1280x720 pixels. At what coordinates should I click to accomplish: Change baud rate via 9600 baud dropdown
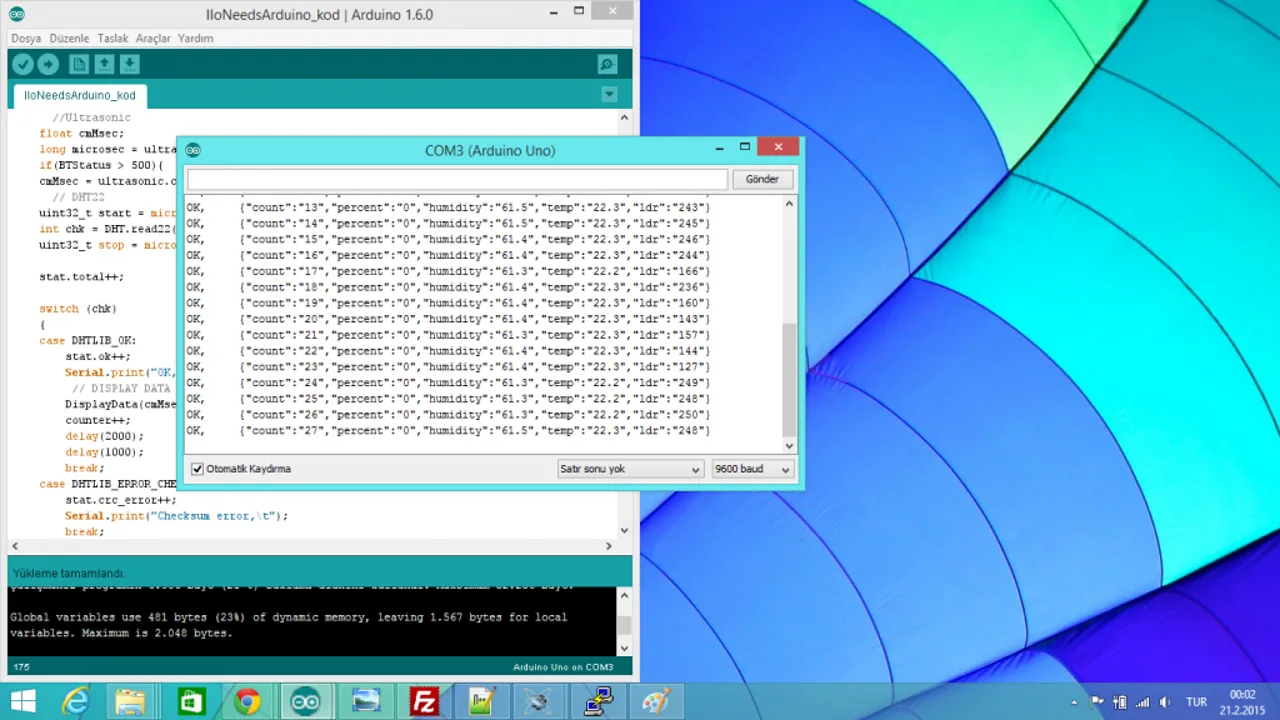click(x=750, y=468)
